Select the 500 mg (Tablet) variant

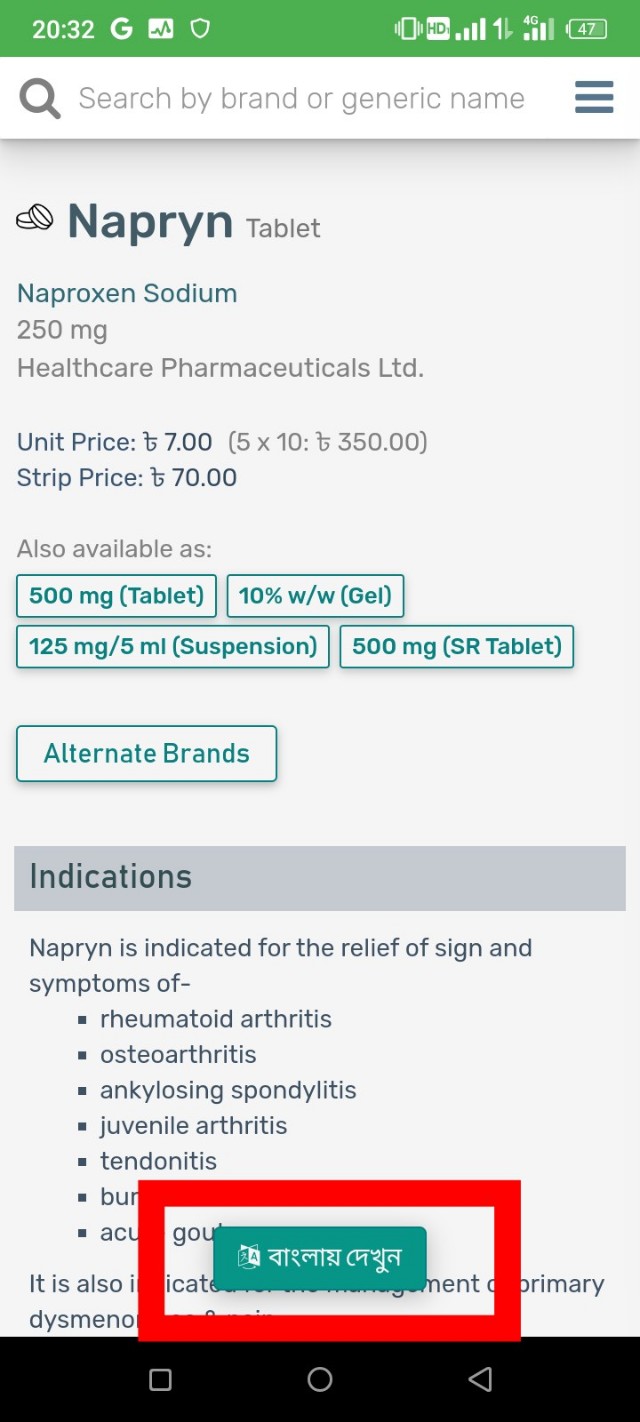point(116,596)
